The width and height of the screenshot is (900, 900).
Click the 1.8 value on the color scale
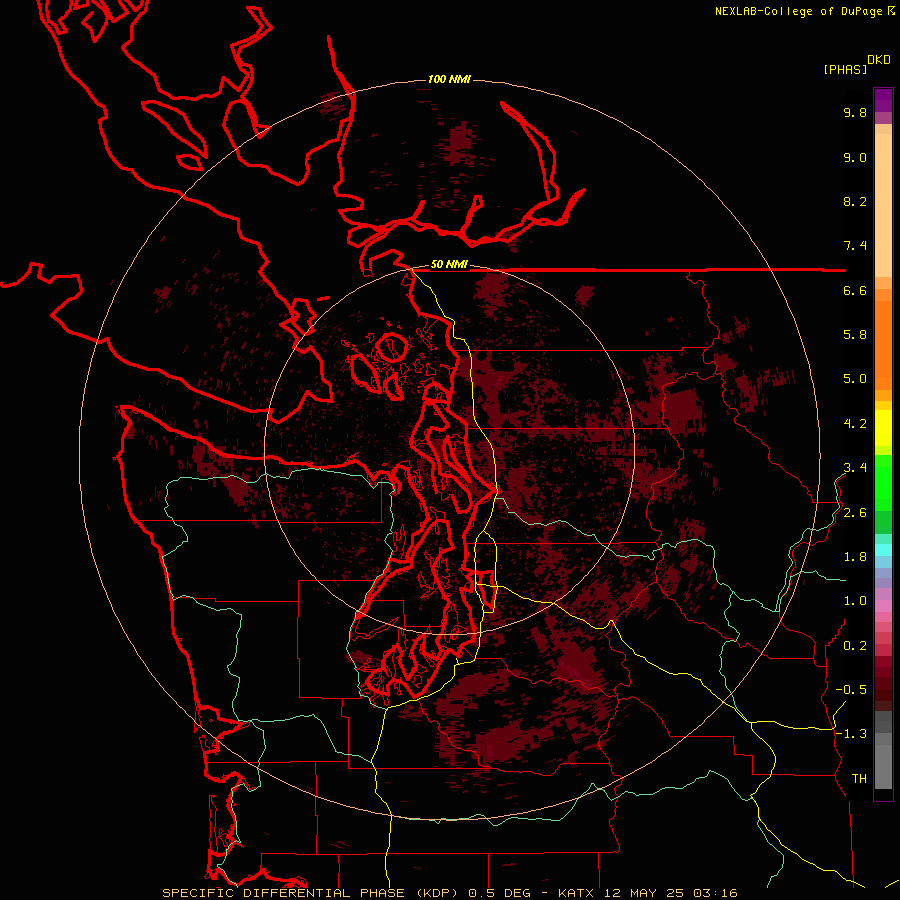click(x=855, y=557)
